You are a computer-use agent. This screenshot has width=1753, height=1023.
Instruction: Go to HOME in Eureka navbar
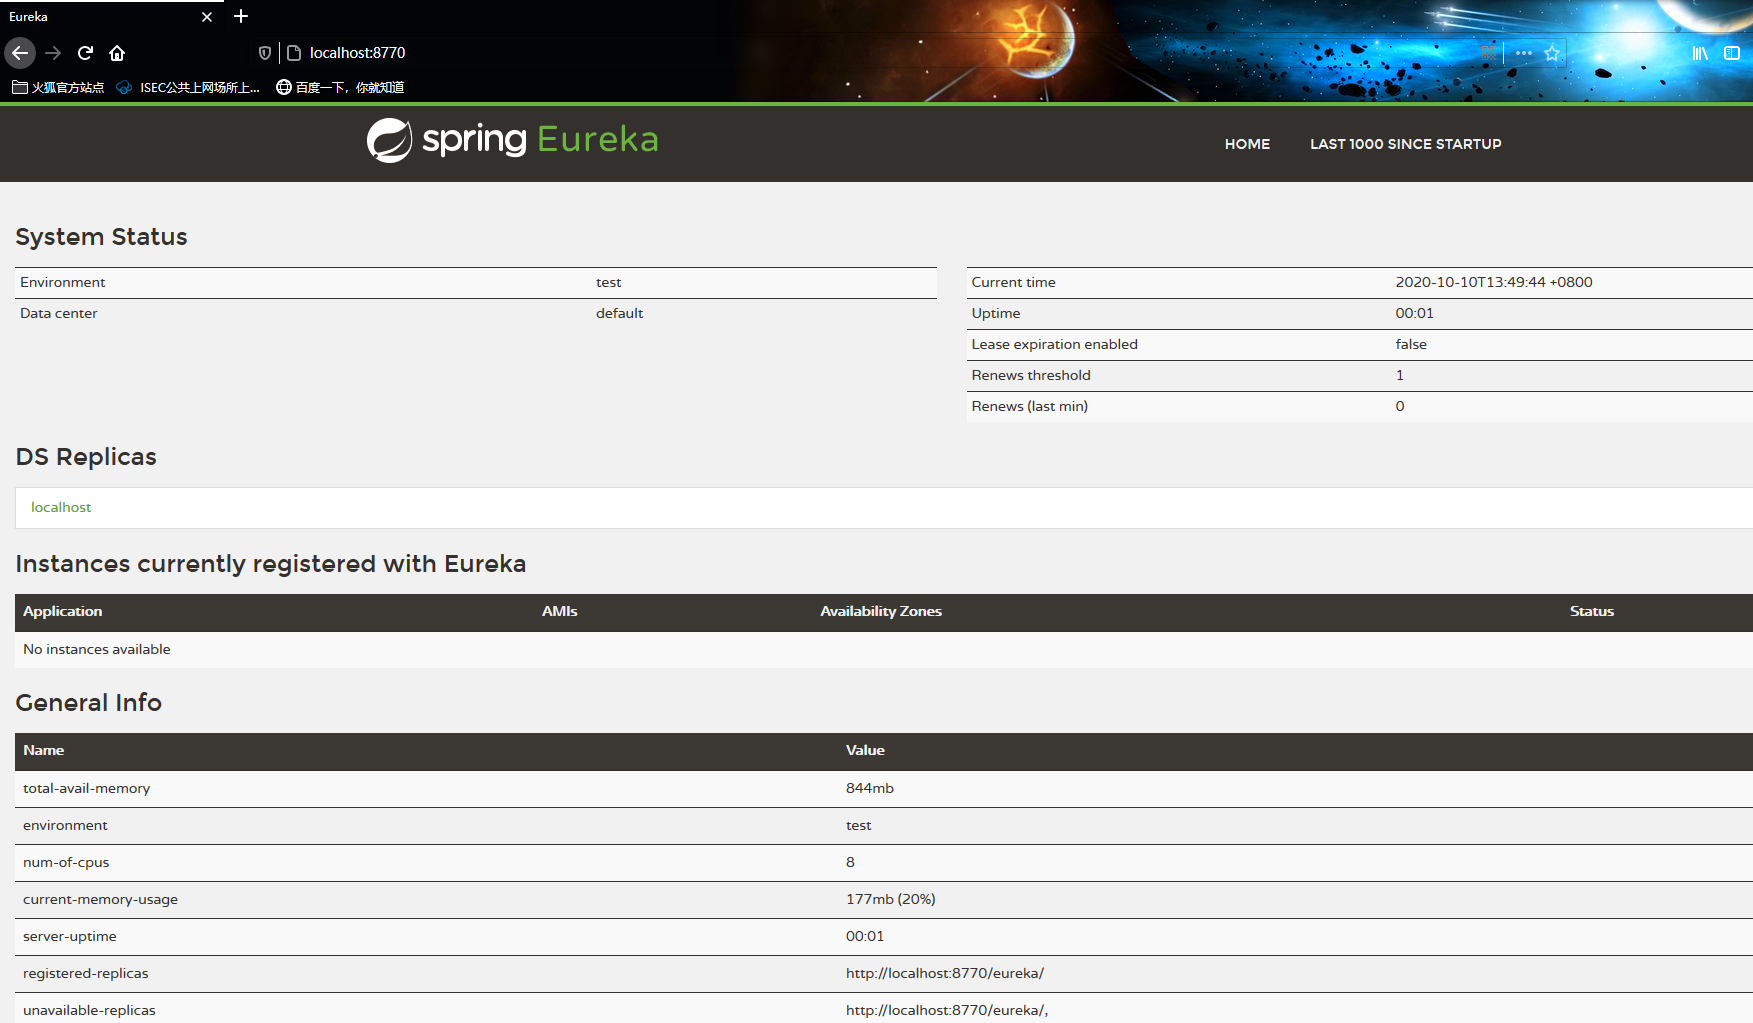[1247, 144]
